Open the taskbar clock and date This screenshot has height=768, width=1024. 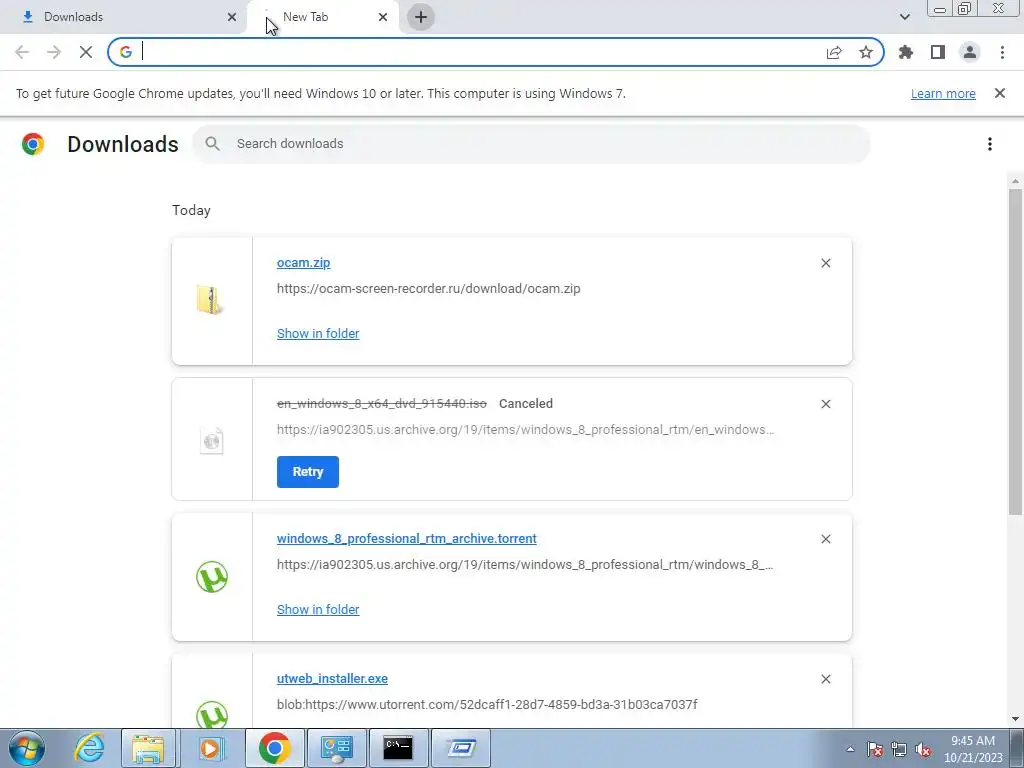click(973, 749)
